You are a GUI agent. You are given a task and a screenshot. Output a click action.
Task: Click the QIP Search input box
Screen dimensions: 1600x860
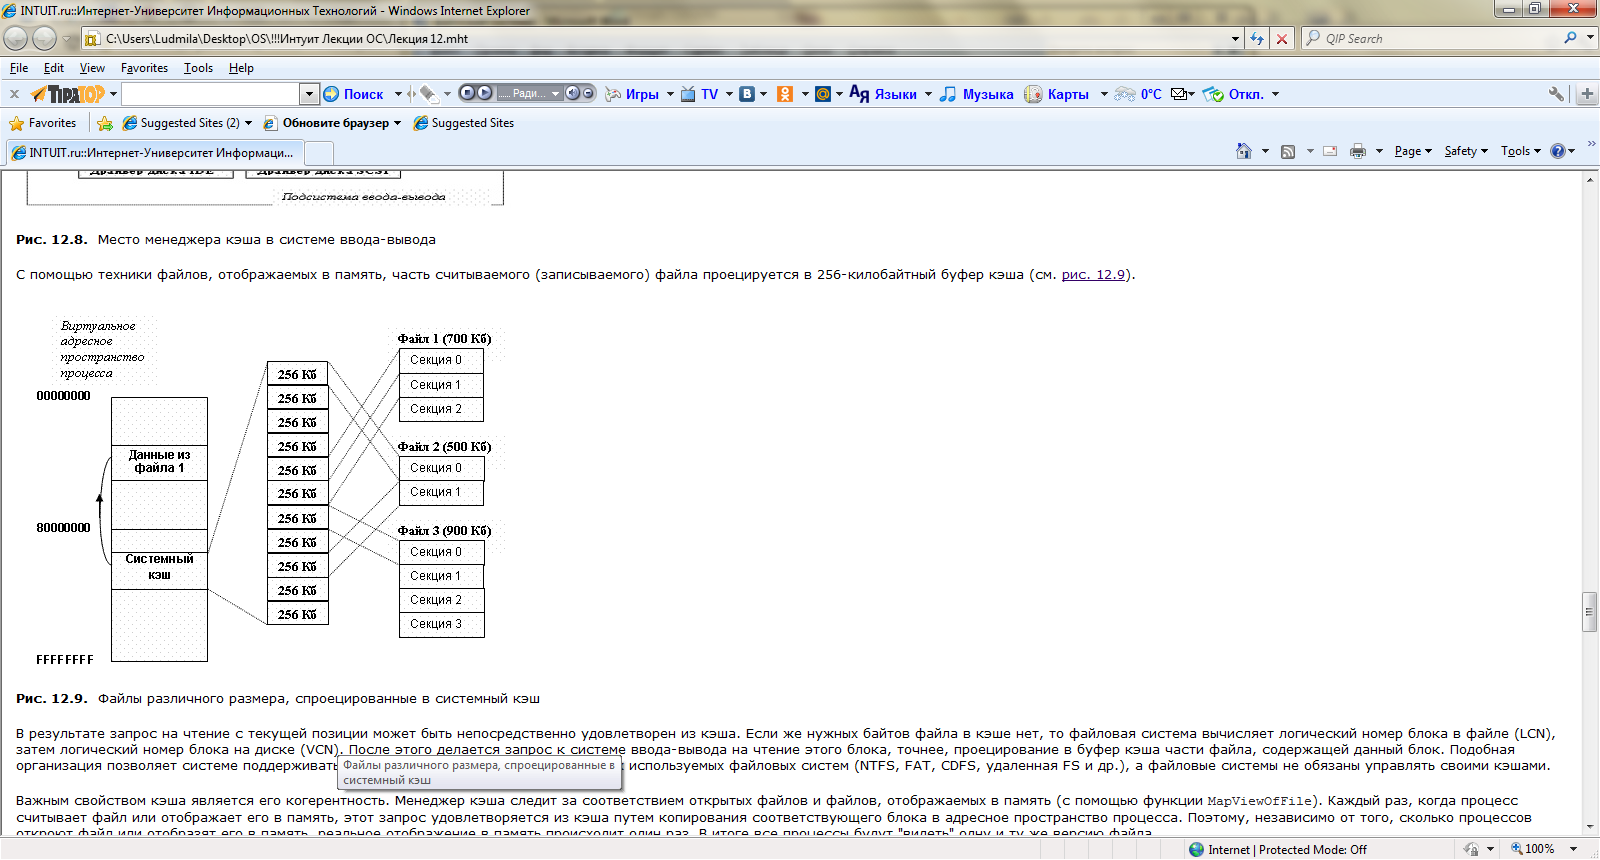coord(1440,38)
